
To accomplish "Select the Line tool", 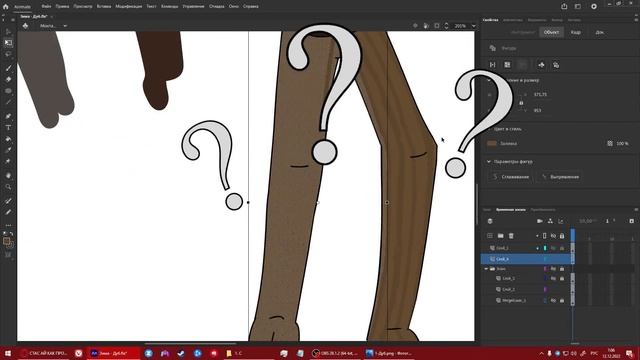I will (8, 102).
